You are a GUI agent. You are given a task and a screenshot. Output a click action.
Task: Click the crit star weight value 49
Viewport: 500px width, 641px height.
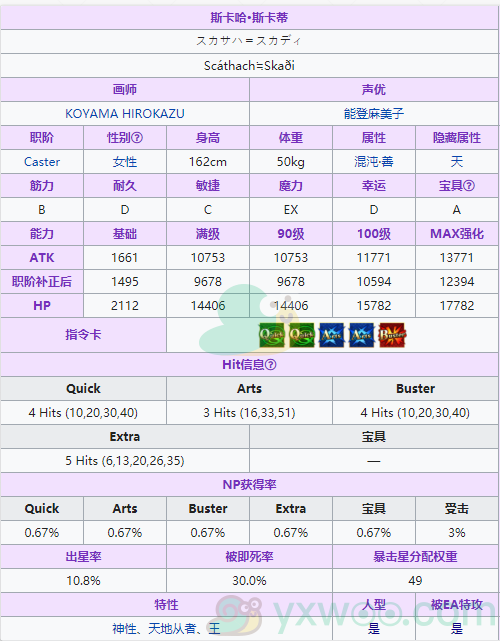415,581
